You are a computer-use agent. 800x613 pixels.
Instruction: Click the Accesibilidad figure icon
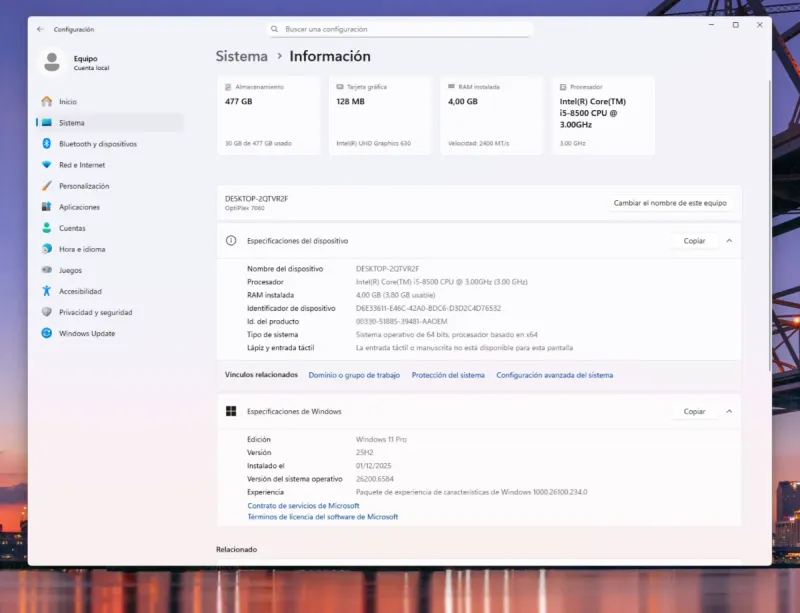pos(47,291)
